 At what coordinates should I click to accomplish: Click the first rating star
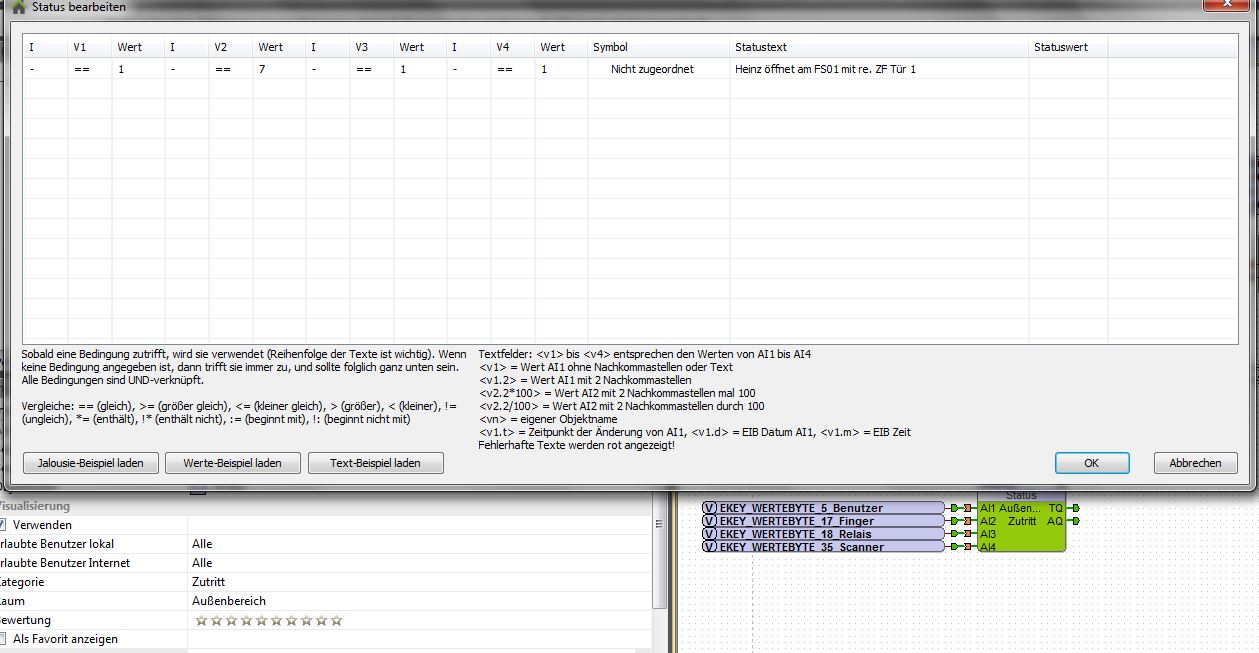click(201, 620)
